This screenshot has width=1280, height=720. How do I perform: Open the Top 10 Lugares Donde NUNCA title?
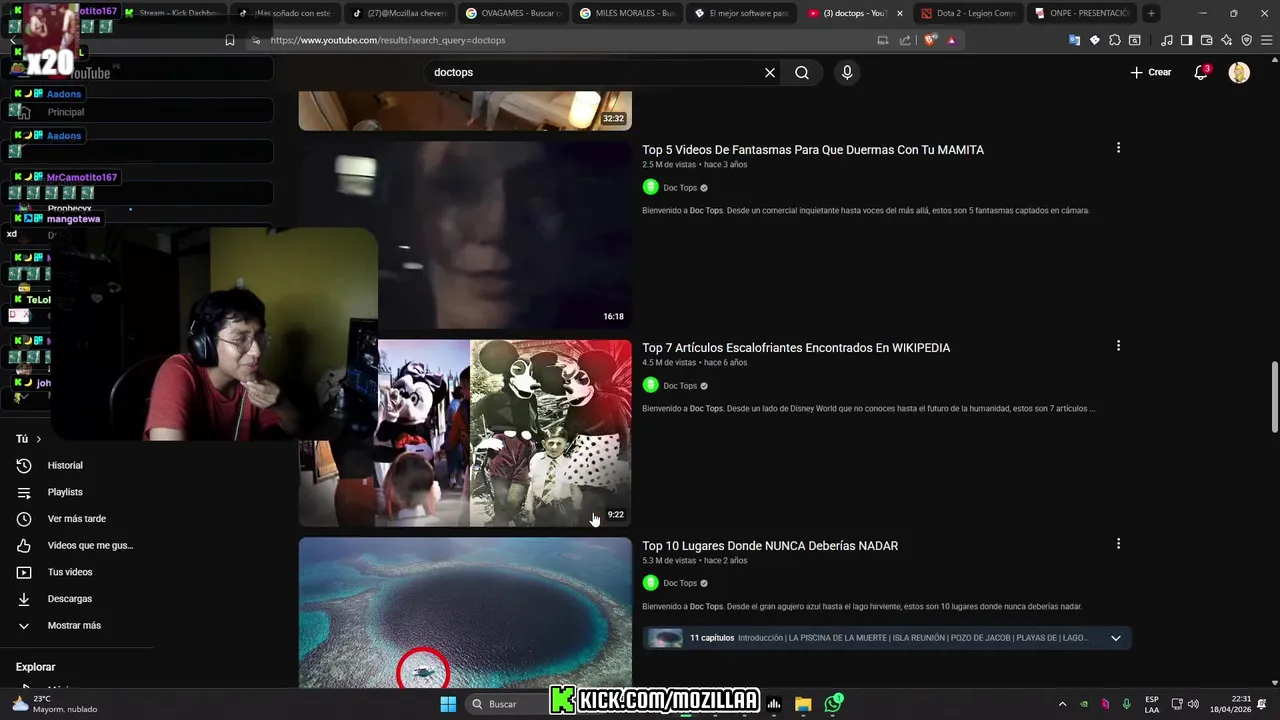click(x=770, y=546)
